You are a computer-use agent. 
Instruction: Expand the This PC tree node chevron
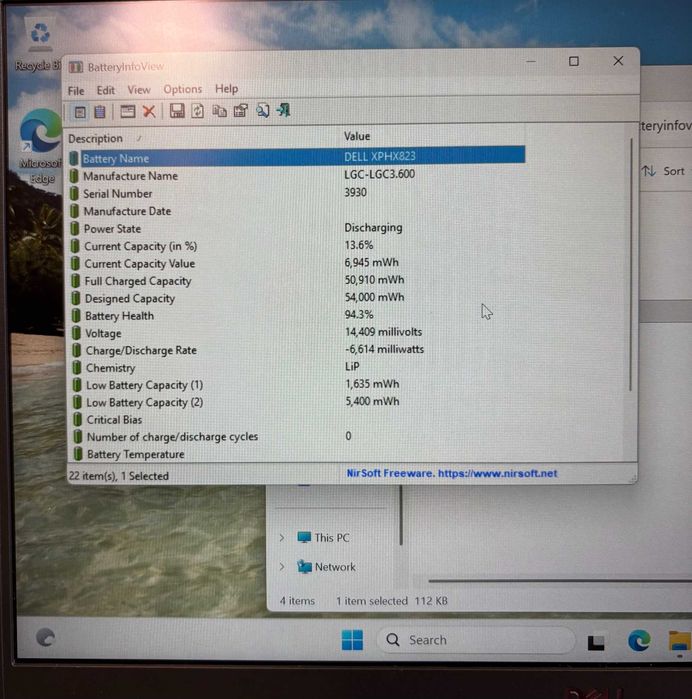(282, 538)
